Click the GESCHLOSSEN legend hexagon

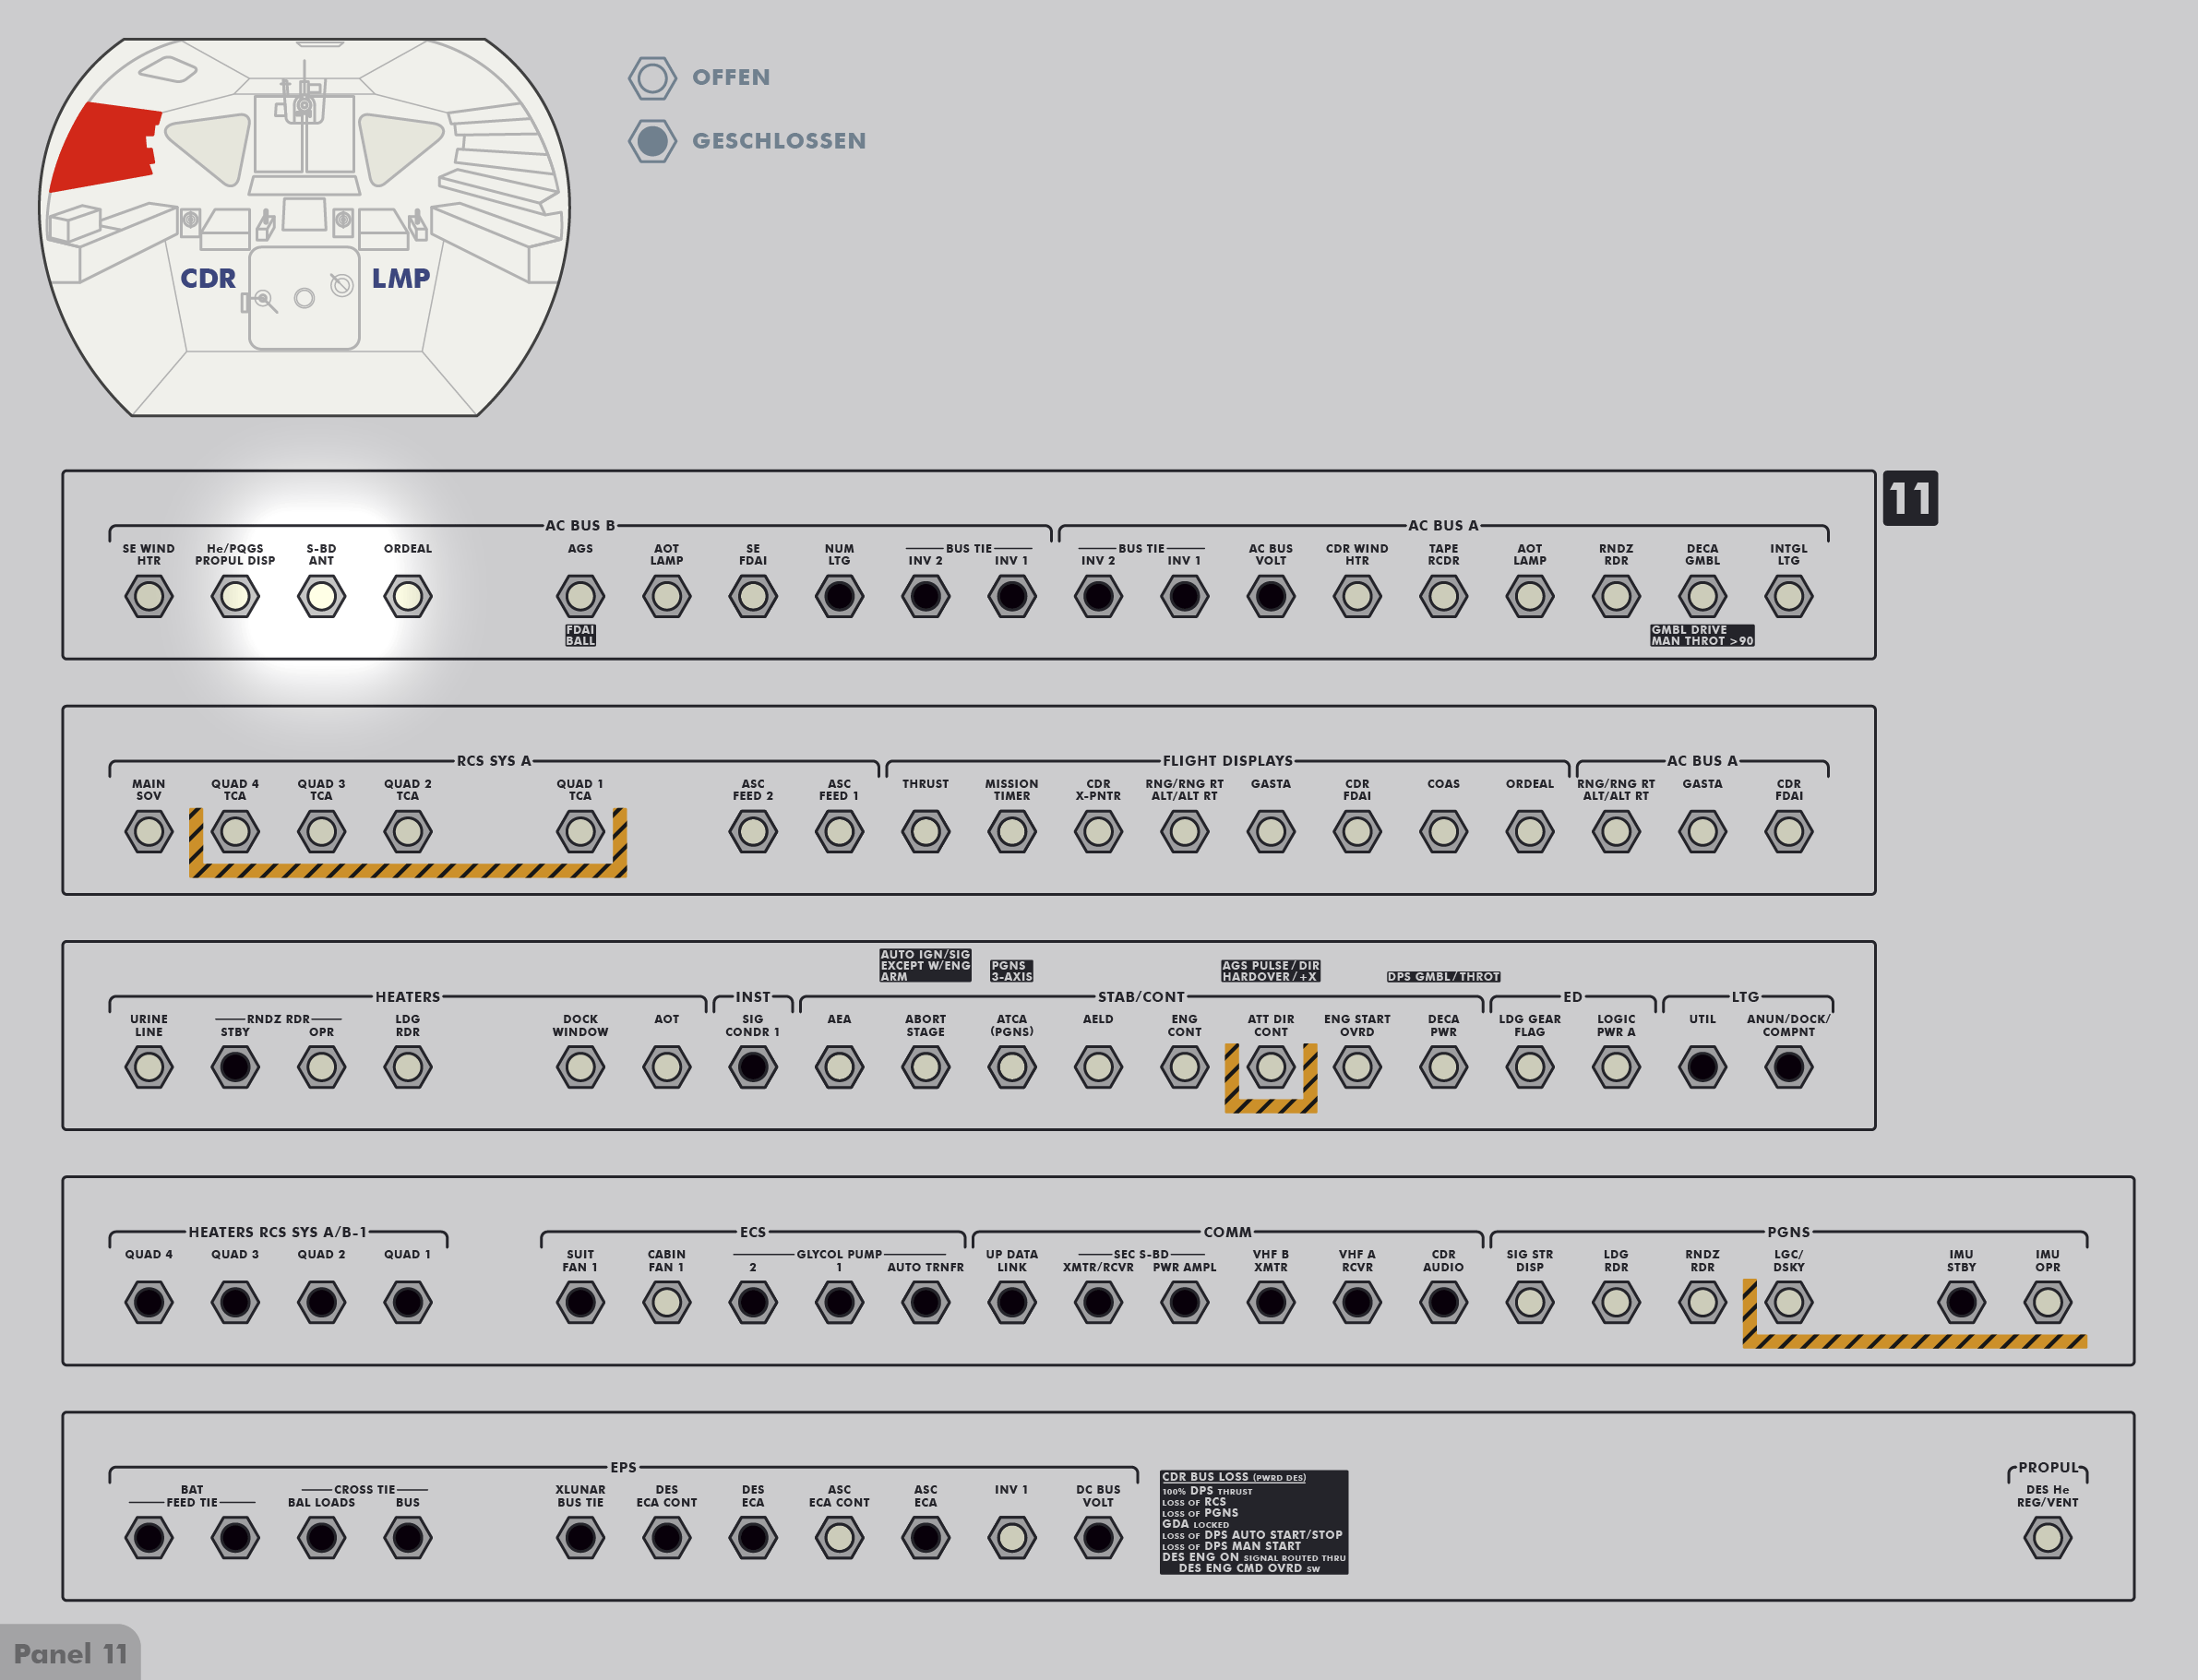652,141
